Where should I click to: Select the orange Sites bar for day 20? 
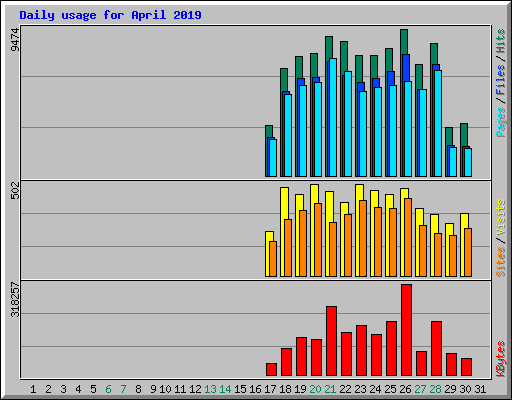318,240
